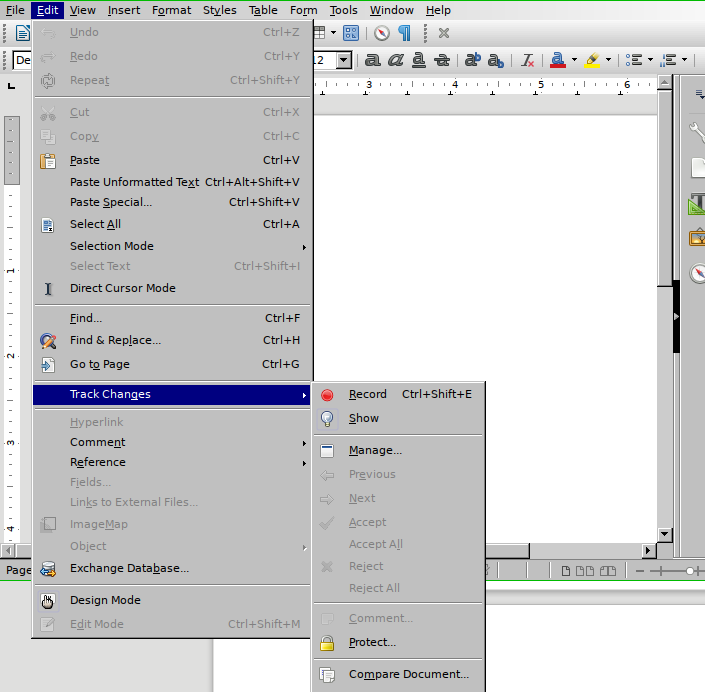The image size is (705, 692).
Task: Click the New Document toolbar icon
Action: (x=22, y=33)
